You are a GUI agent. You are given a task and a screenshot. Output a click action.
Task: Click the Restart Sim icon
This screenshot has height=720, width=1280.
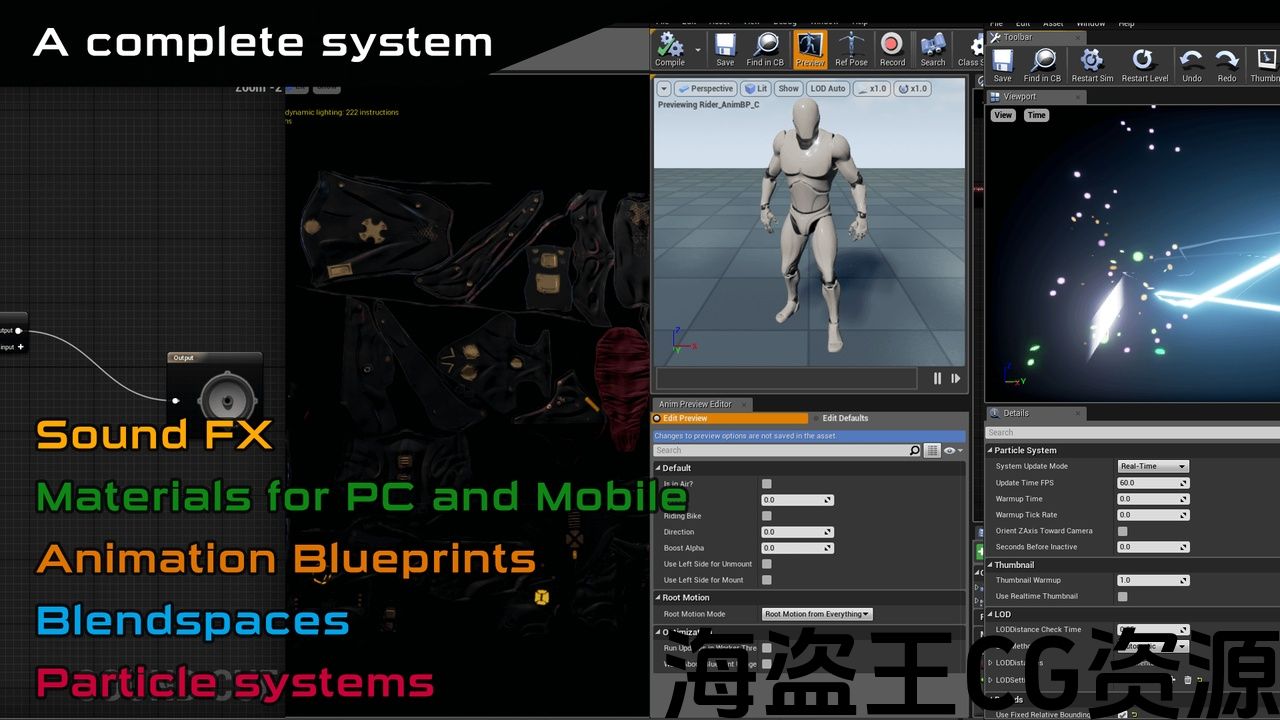click(1092, 63)
